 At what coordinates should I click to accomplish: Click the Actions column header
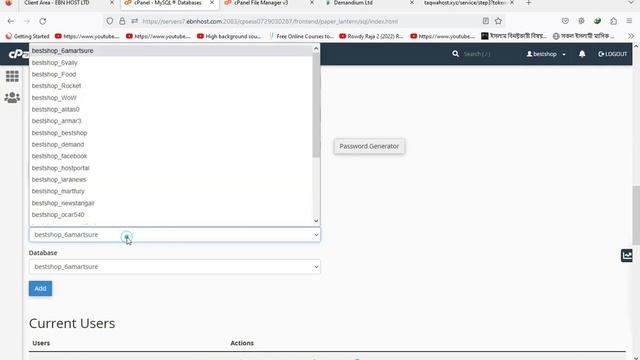pos(242,343)
